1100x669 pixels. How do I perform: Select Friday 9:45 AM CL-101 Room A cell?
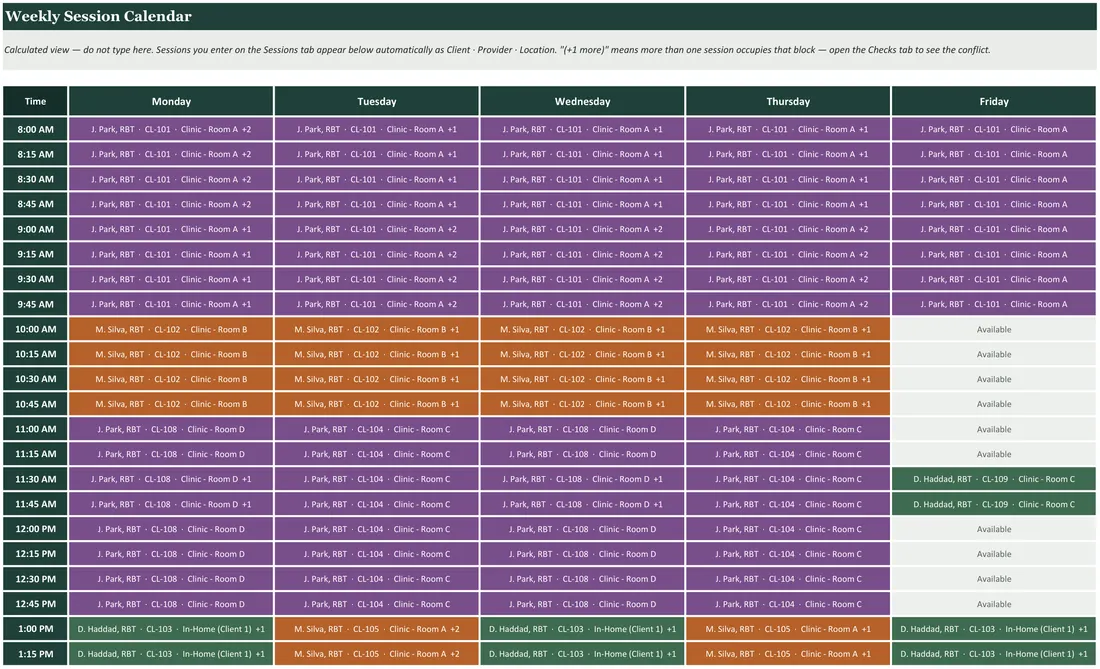click(993, 304)
